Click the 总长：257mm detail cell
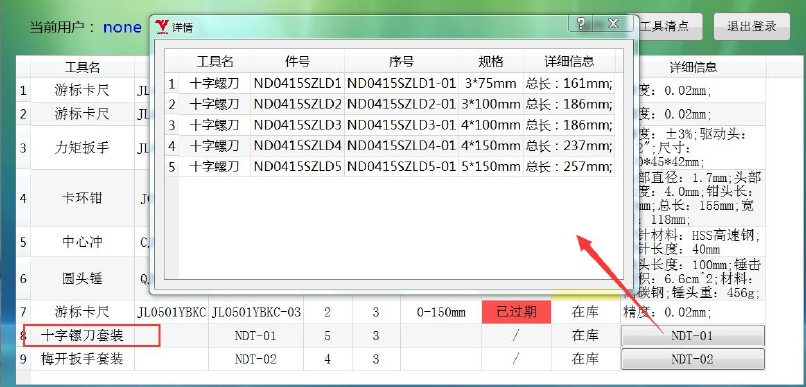Viewport: 806px width, 387px height. [x=570, y=167]
